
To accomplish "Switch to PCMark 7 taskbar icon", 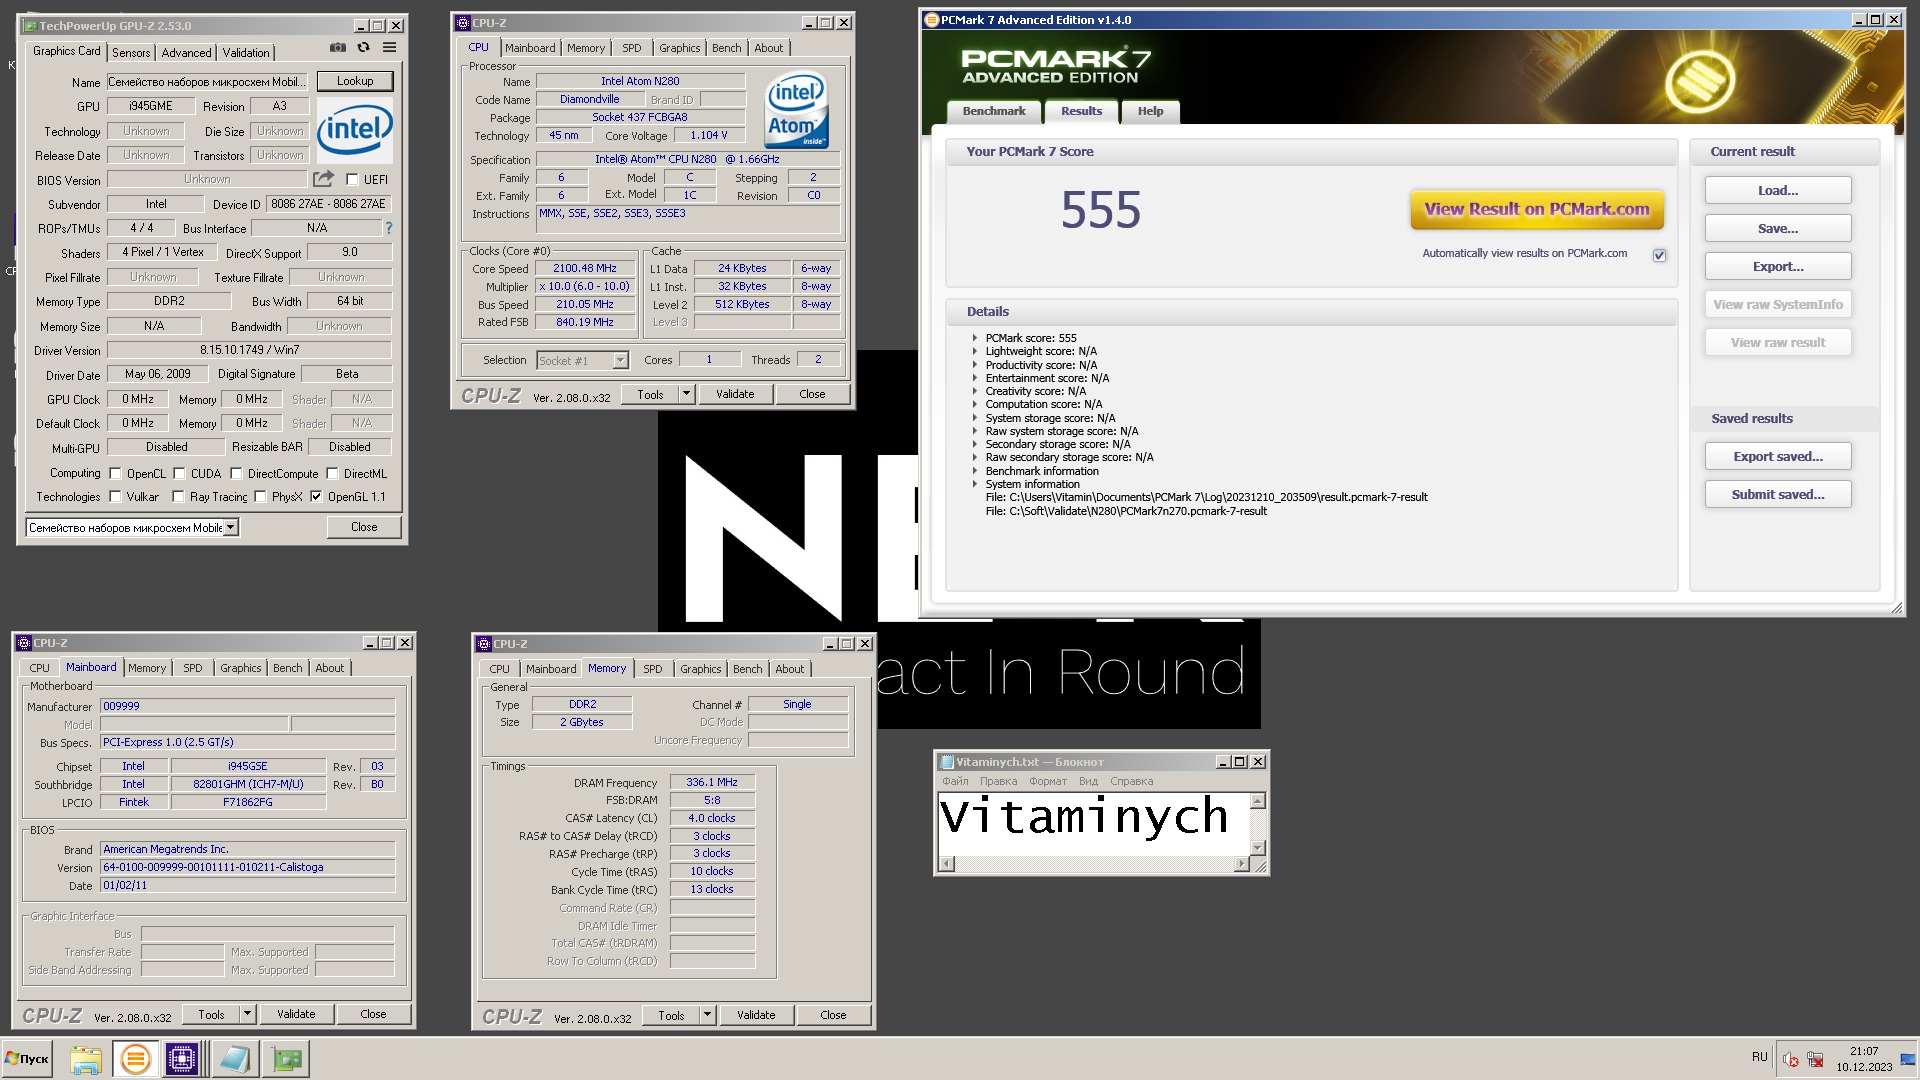I will (x=135, y=1059).
